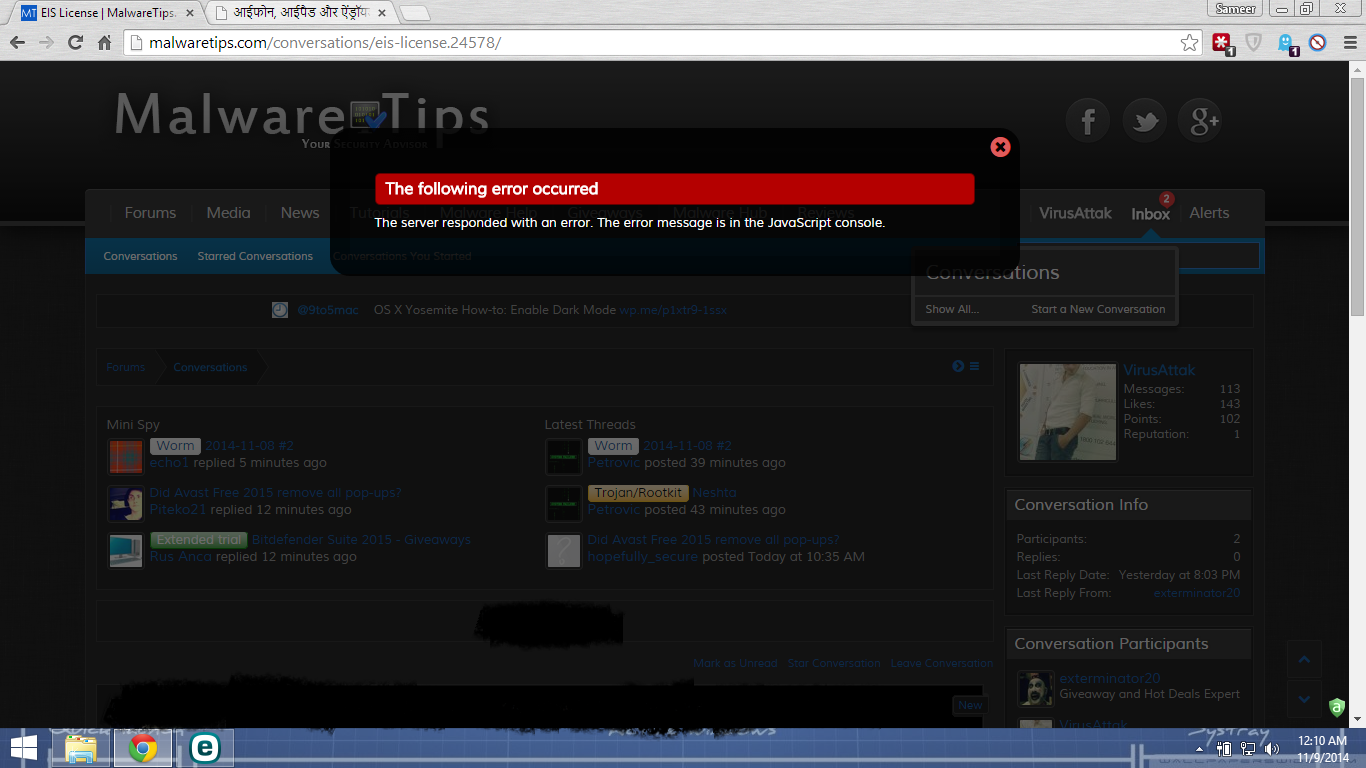Open exterminator20's avatar in Conversation Participants
This screenshot has width=1366, height=768.
[1036, 688]
